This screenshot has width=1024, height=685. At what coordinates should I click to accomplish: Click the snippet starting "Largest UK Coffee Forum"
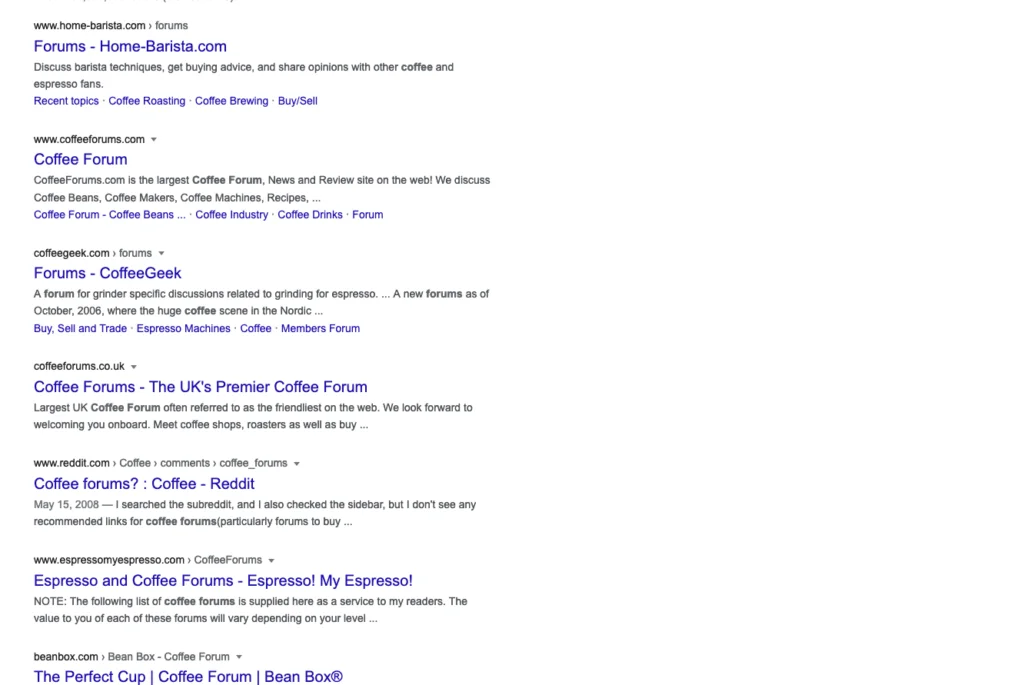pyautogui.click(x=253, y=416)
